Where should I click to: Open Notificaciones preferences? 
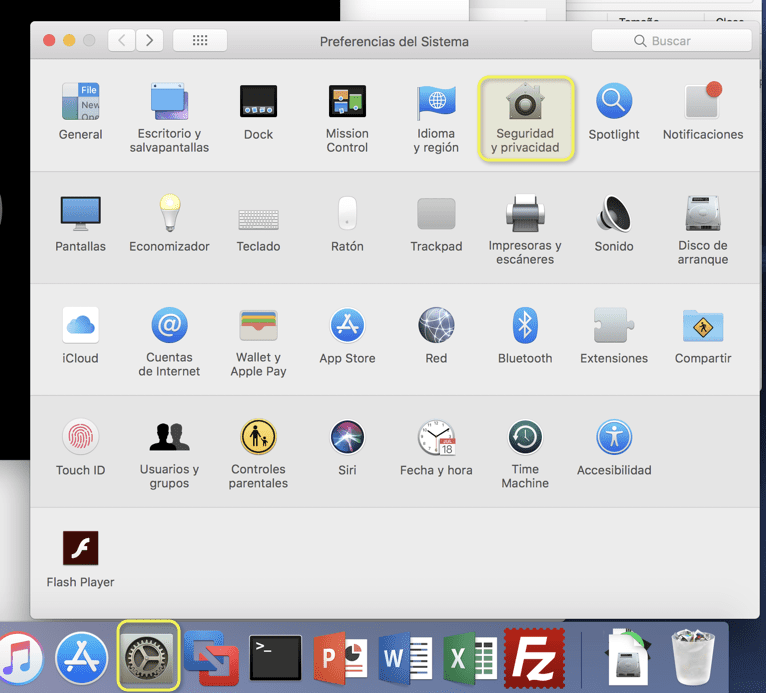703,111
